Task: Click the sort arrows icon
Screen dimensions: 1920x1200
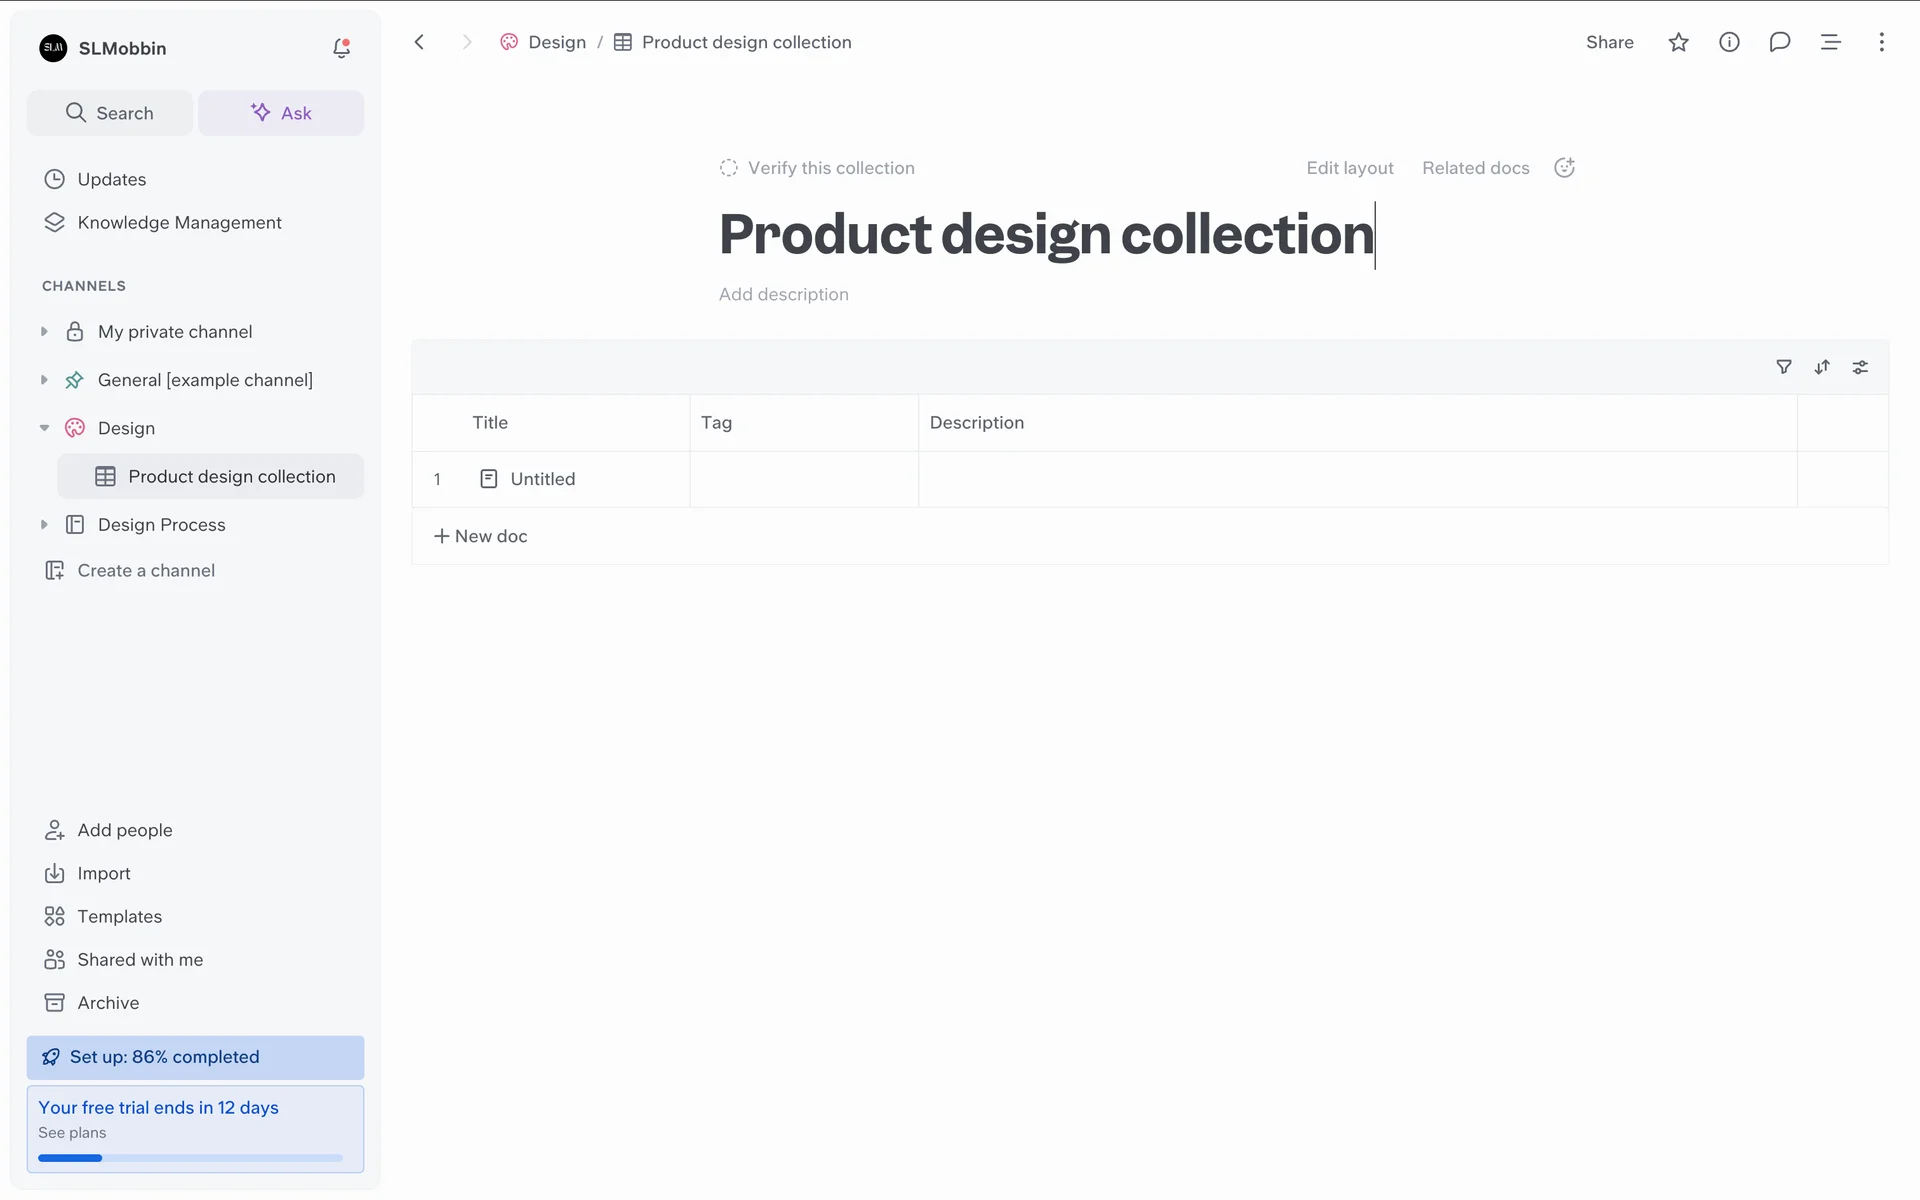Action: point(1822,367)
